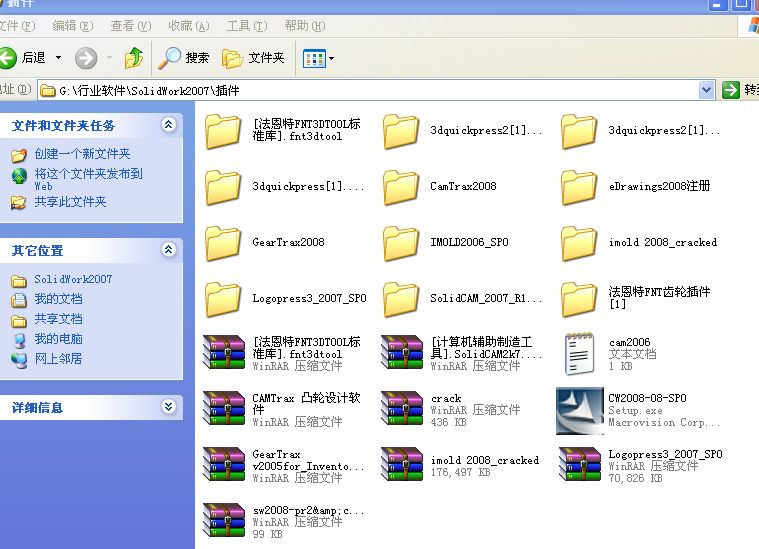Select the [法恩特FNT3DTOOL标准库].fnt3dtool folder icon
The image size is (759, 549).
pos(223,131)
